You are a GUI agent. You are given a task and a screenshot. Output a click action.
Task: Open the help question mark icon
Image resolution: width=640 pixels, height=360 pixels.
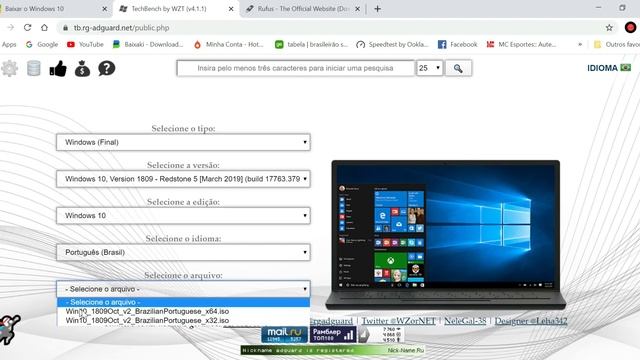click(x=107, y=68)
